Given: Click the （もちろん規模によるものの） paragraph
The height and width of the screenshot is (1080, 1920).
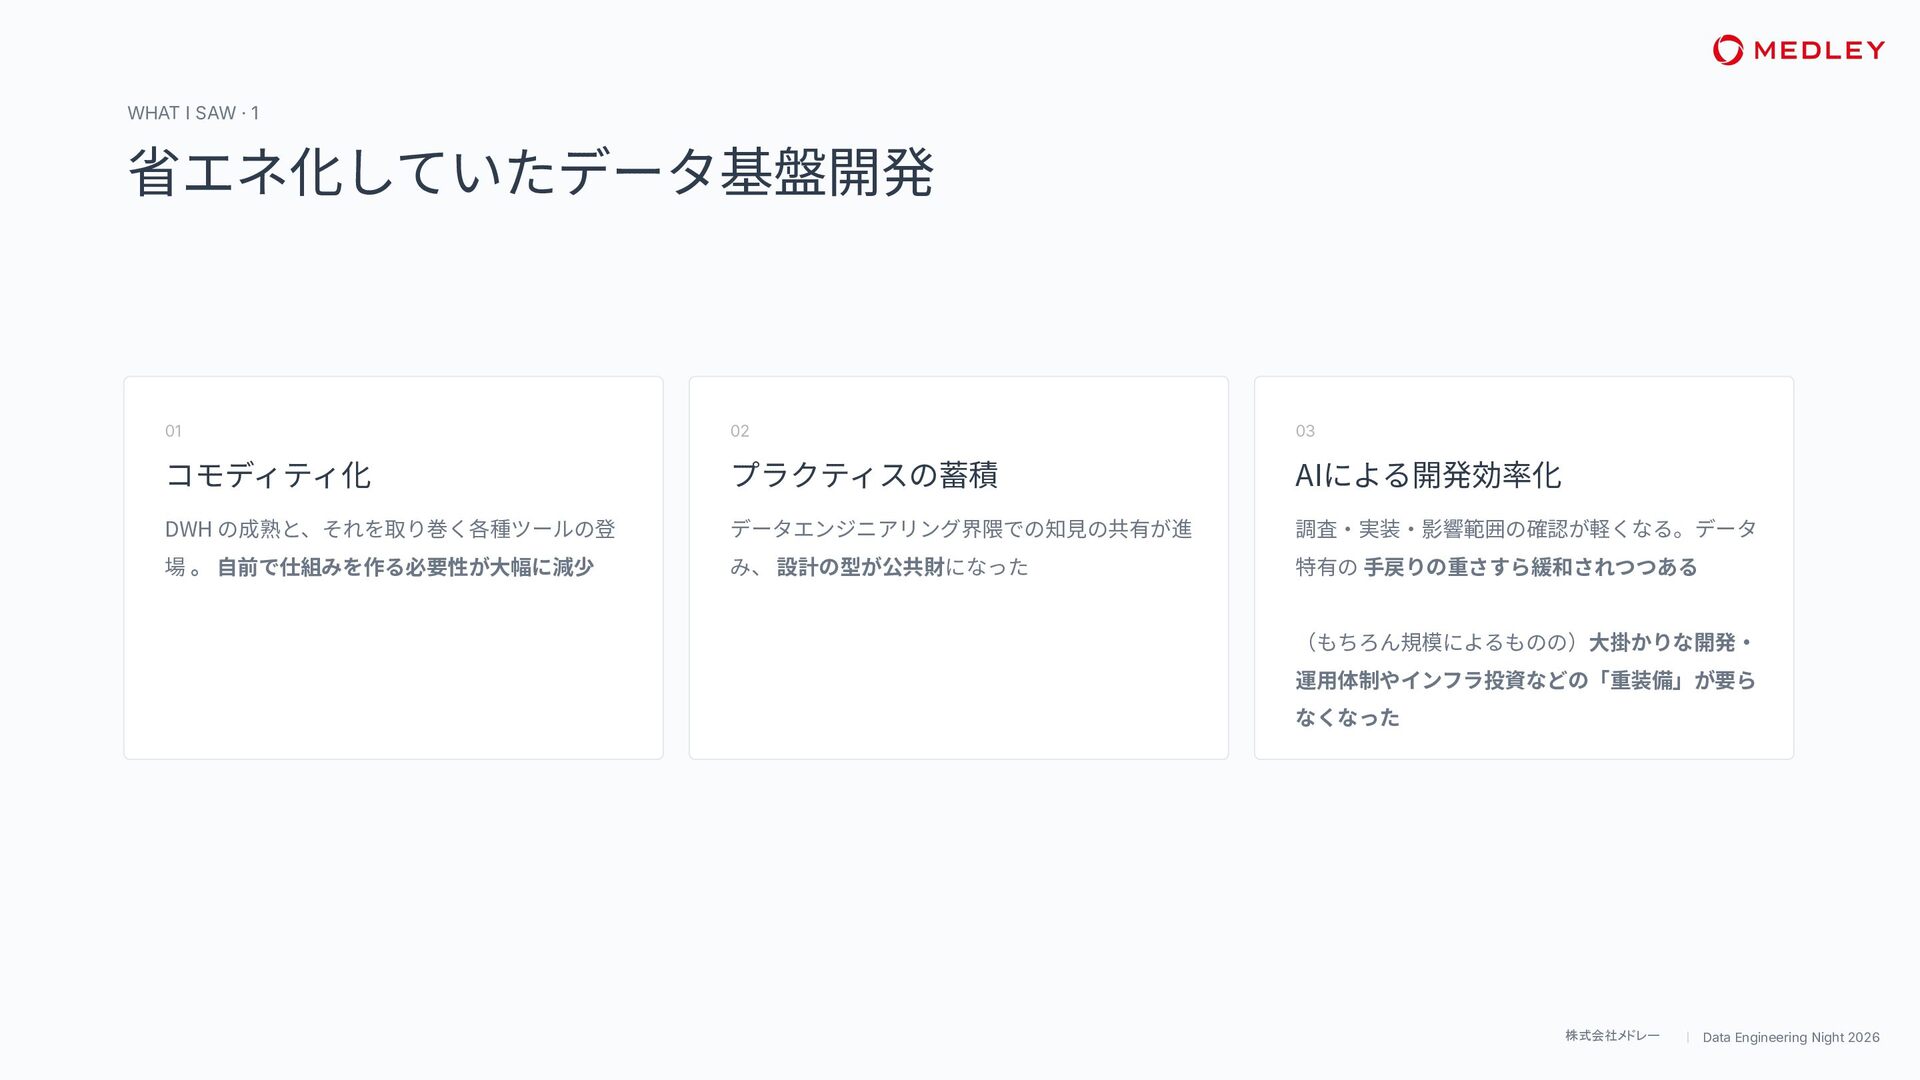Looking at the screenshot, I should (1526, 680).
